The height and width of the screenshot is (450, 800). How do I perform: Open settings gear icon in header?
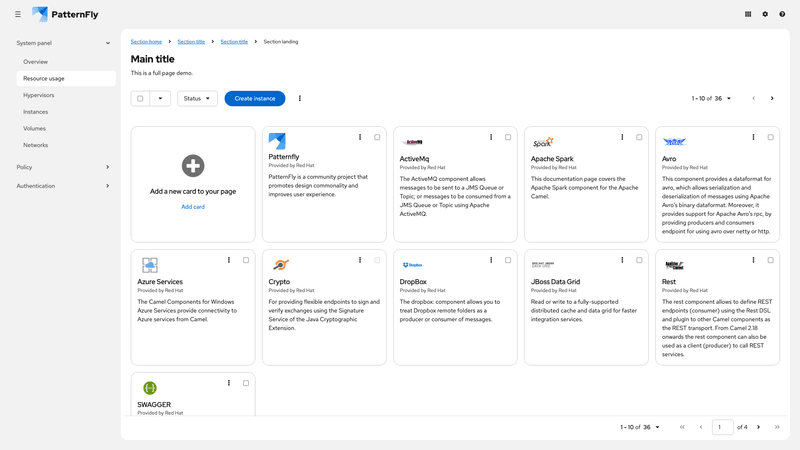tap(765, 14)
